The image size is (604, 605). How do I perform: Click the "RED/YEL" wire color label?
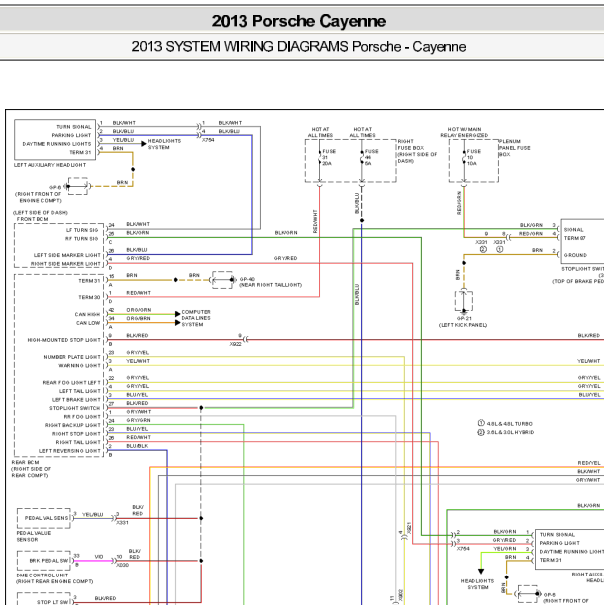[x=589, y=463]
